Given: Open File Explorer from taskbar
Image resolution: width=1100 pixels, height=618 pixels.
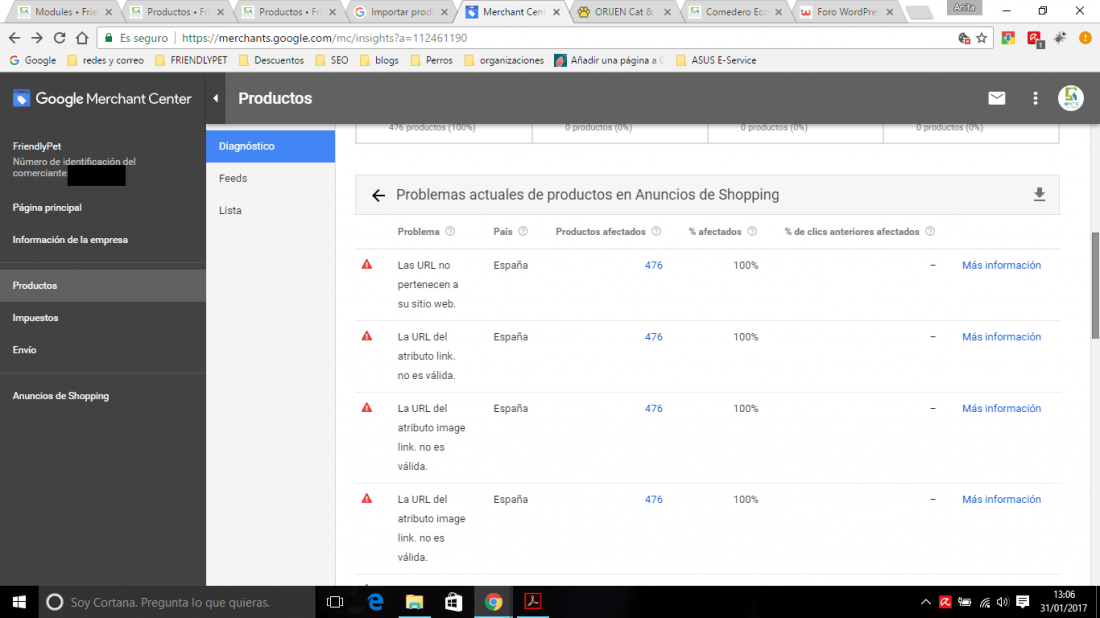Looking at the screenshot, I should (x=415, y=602).
